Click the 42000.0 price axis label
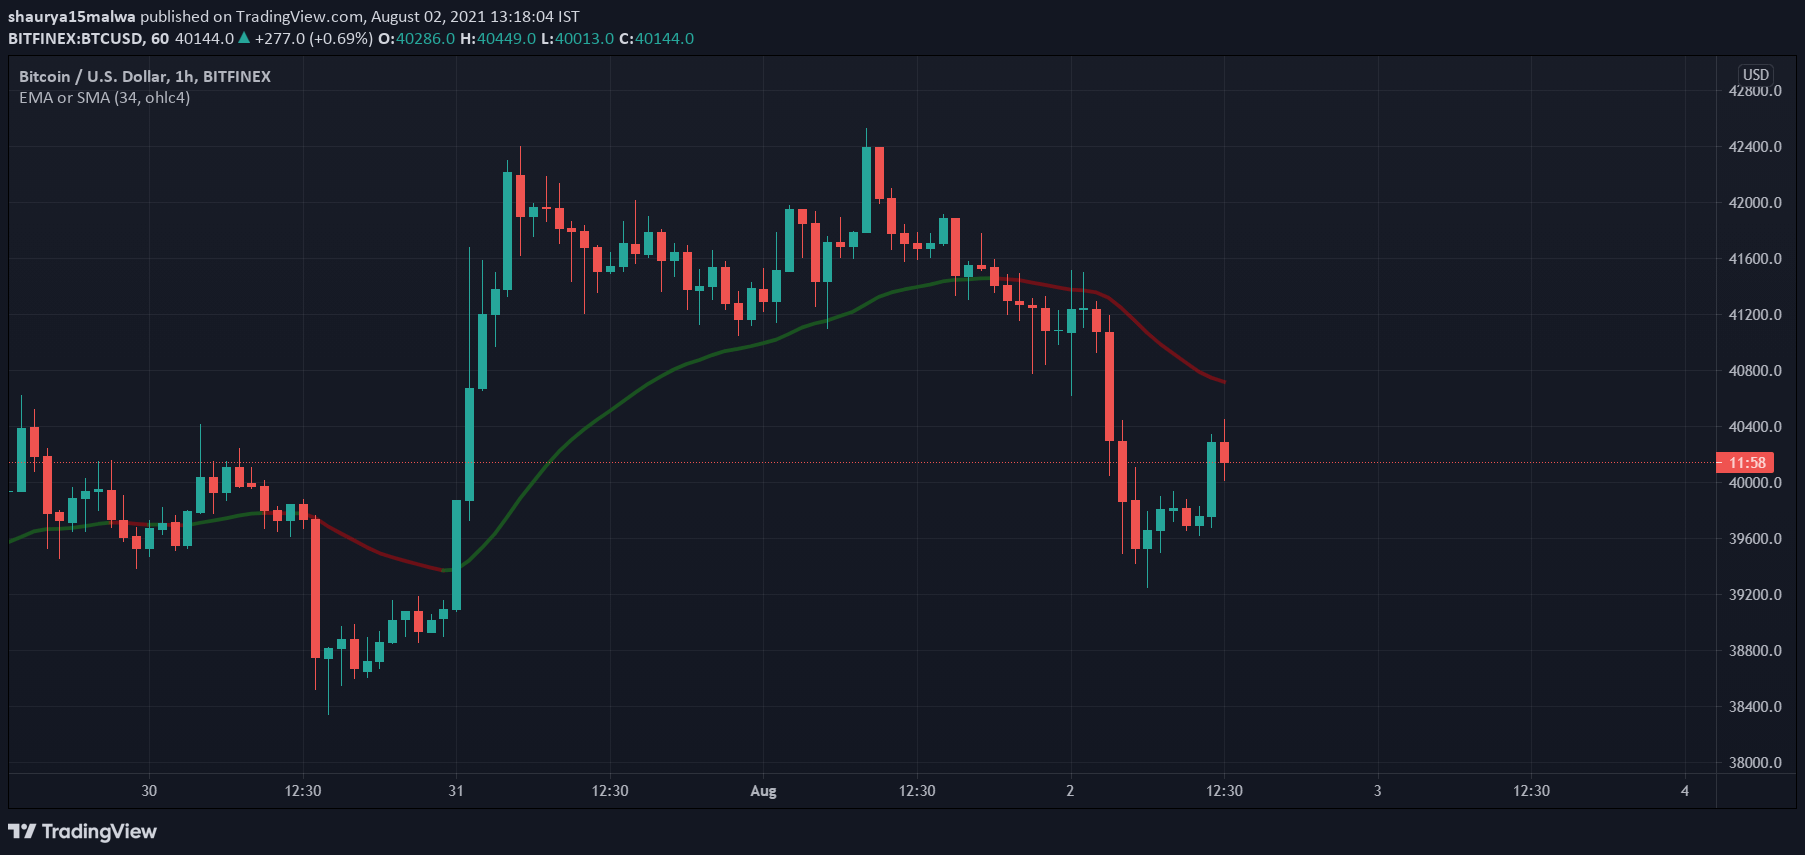The image size is (1805, 855). [1755, 202]
